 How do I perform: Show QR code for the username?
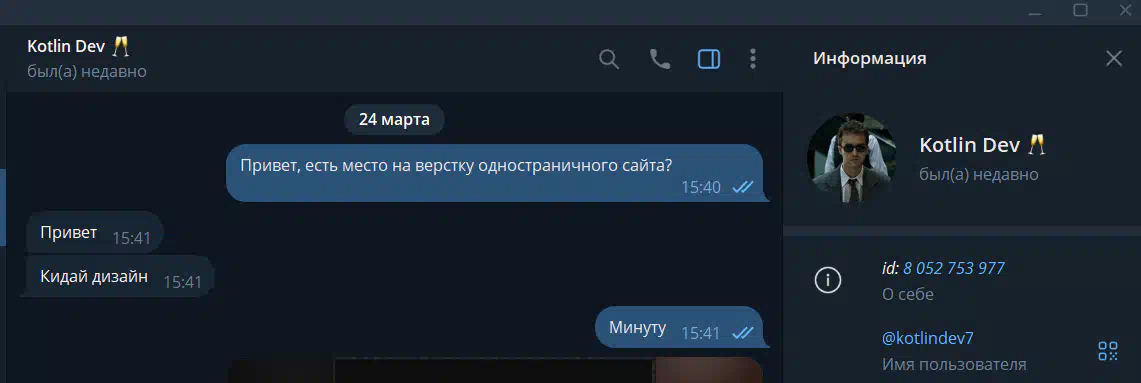coord(1107,351)
